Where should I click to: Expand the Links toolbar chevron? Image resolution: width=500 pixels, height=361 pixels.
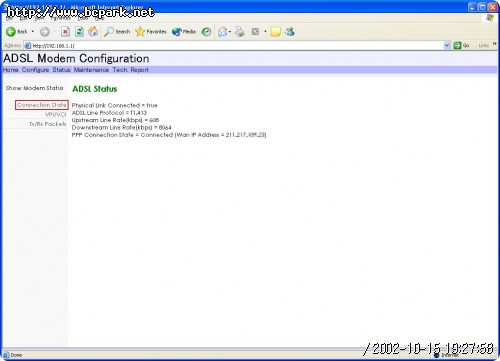click(x=495, y=44)
